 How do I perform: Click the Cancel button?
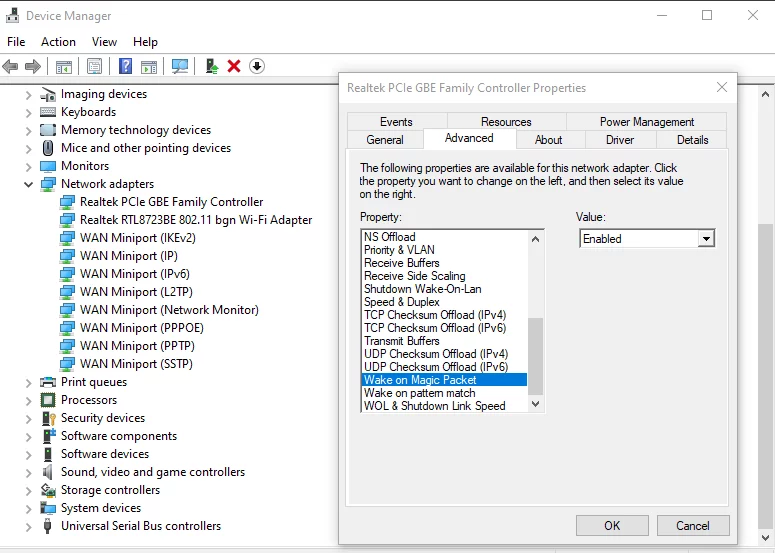(x=693, y=525)
